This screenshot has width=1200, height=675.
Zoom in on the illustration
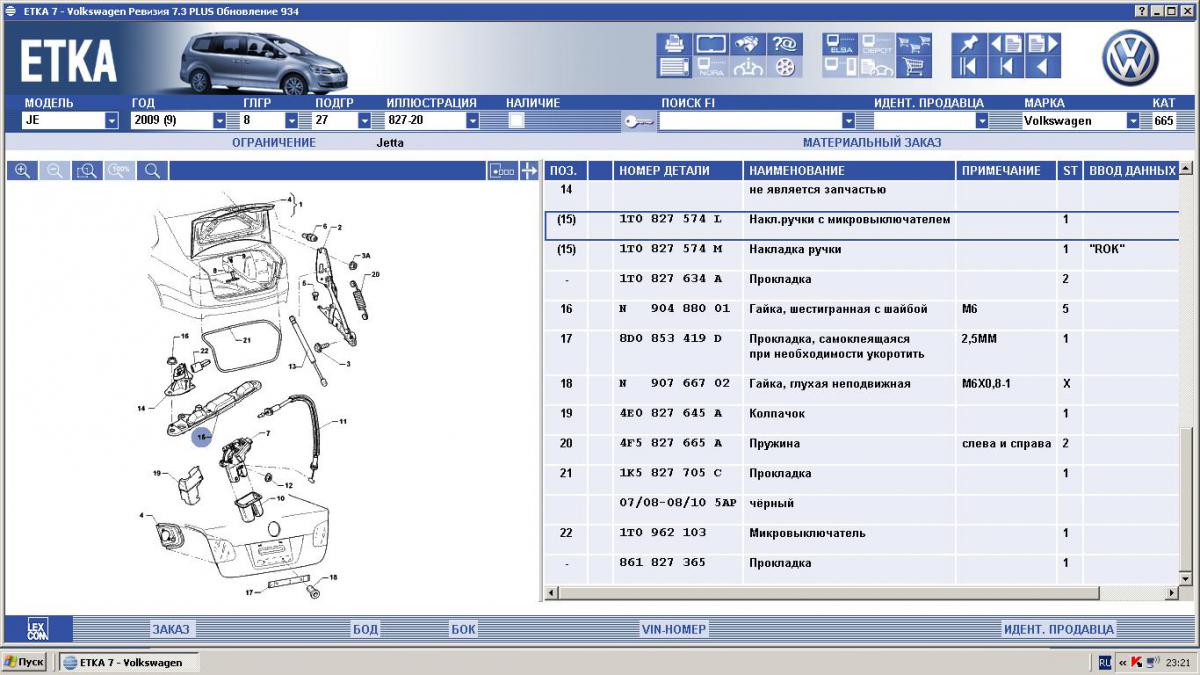tap(22, 171)
